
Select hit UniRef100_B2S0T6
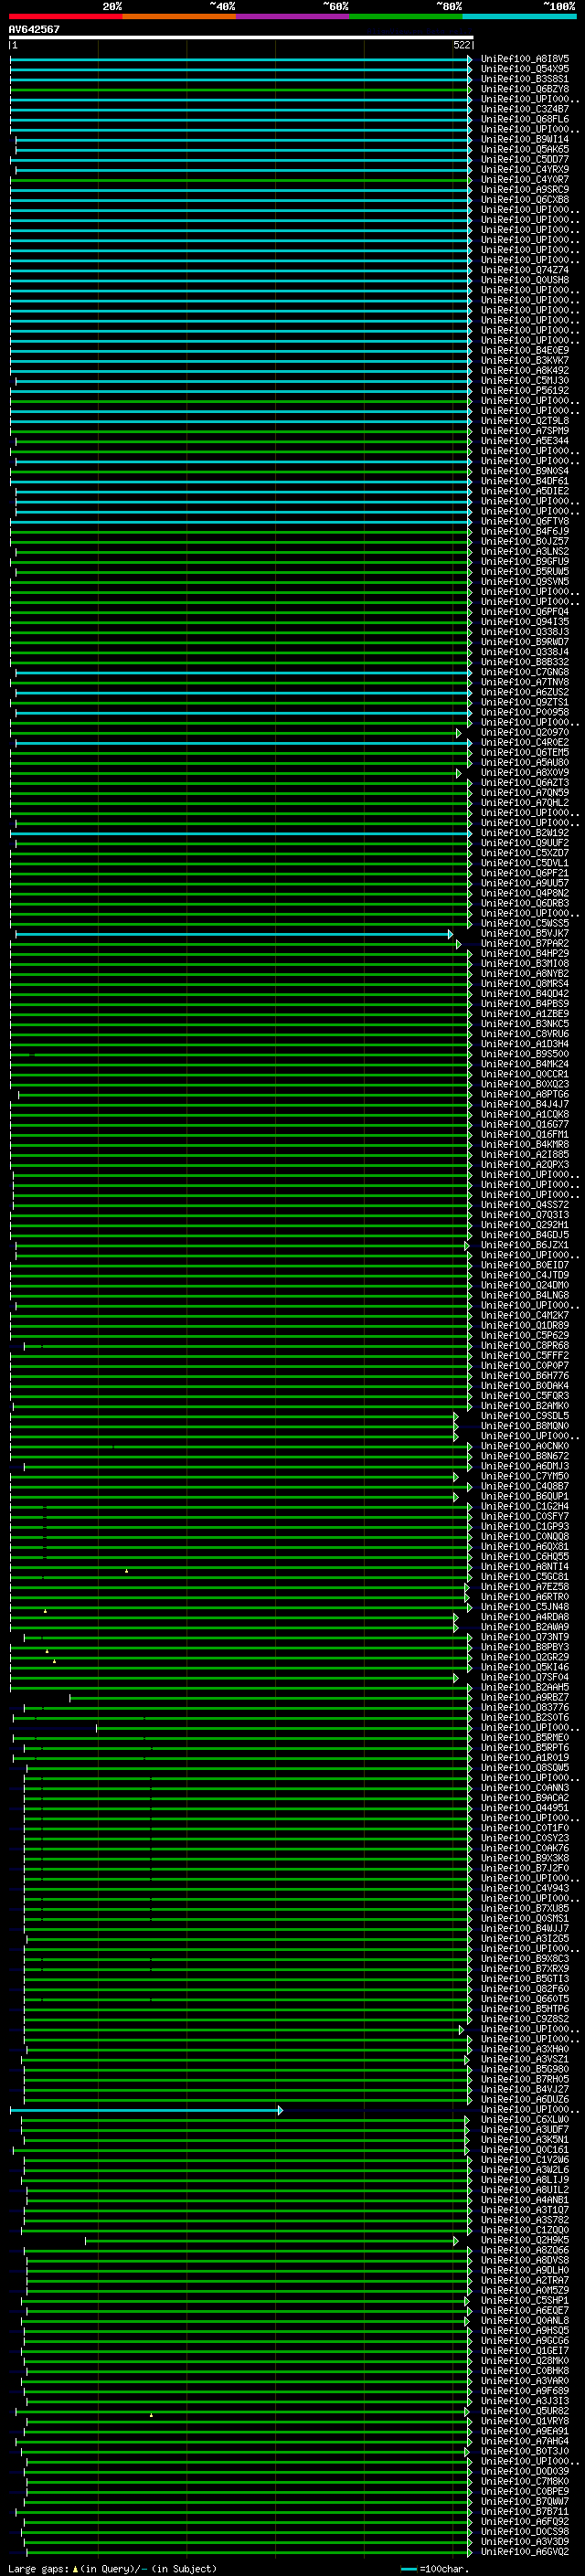(x=525, y=1718)
